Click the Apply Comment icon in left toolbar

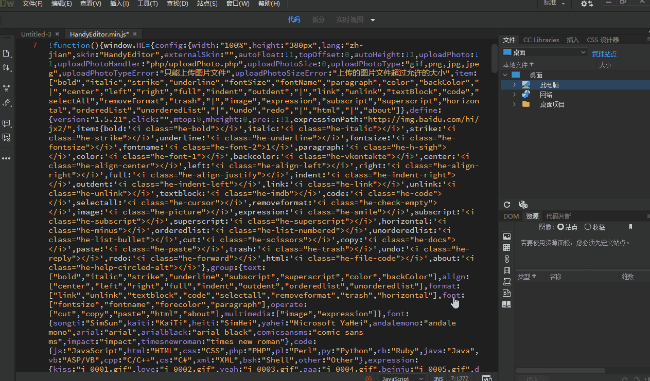6,124
